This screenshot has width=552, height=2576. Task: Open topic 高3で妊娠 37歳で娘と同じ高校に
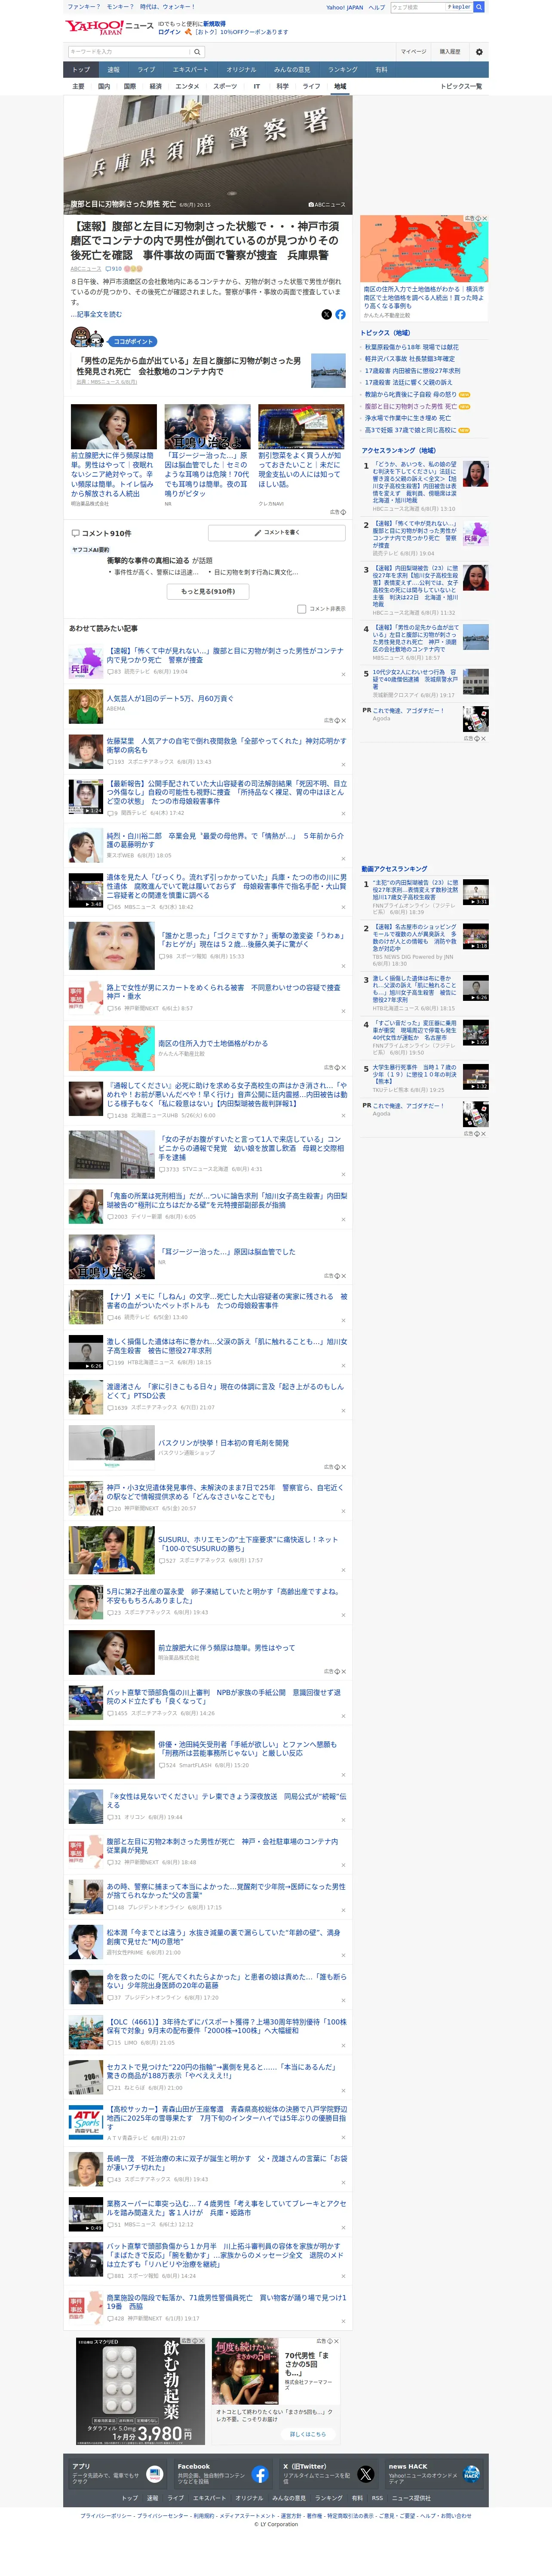pos(410,430)
